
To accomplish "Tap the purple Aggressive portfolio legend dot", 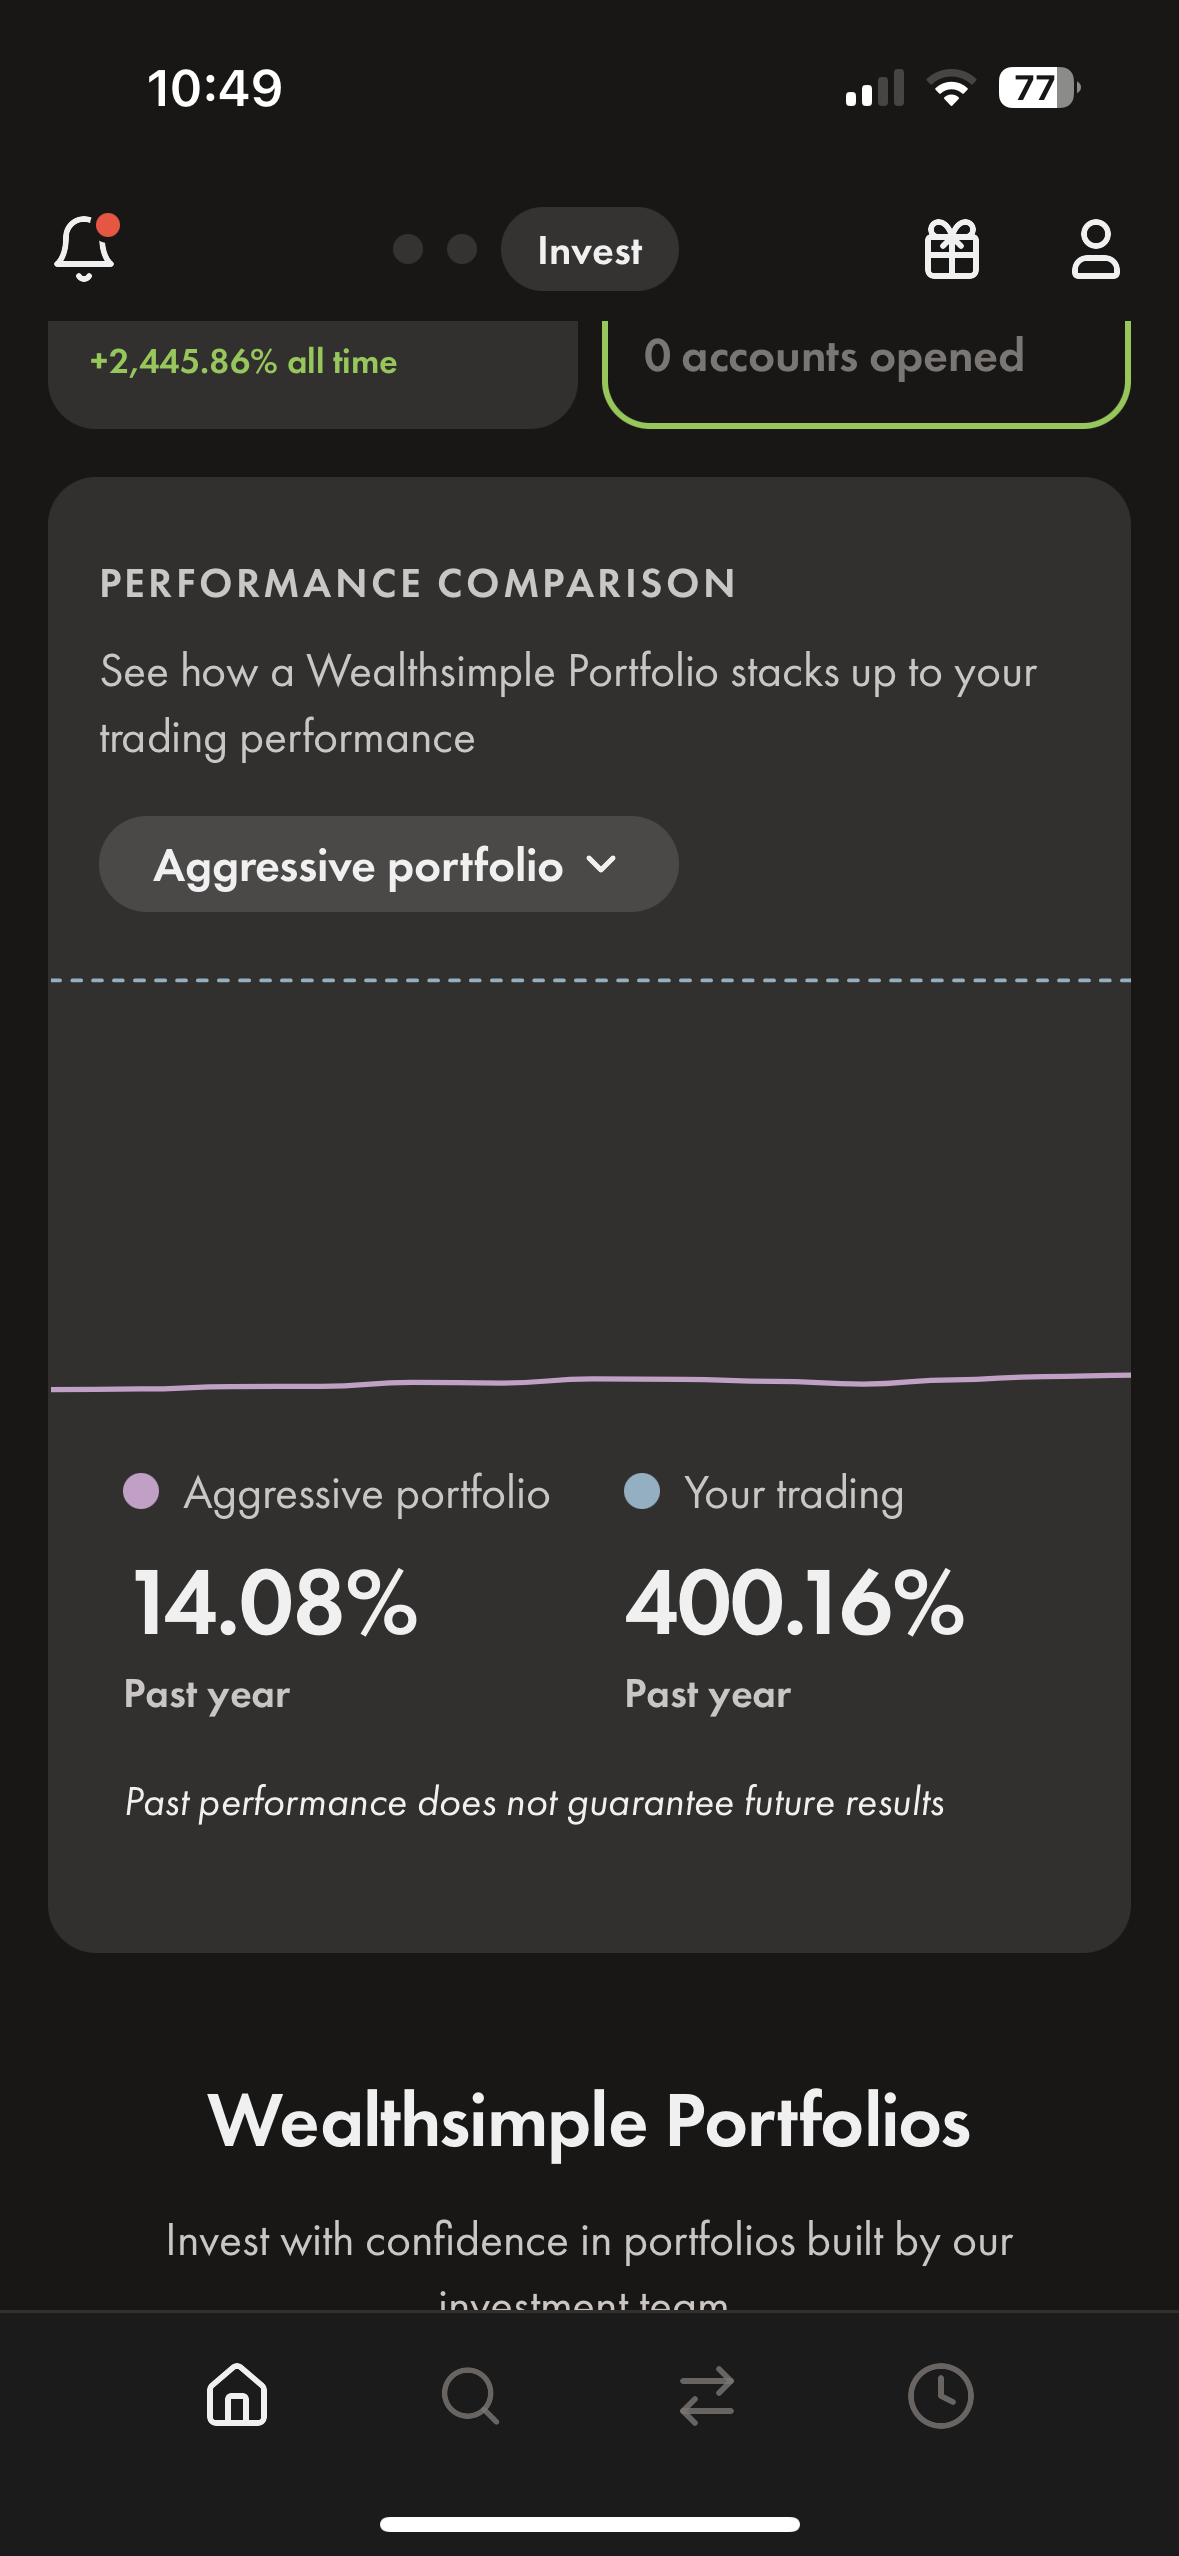I will point(141,1491).
